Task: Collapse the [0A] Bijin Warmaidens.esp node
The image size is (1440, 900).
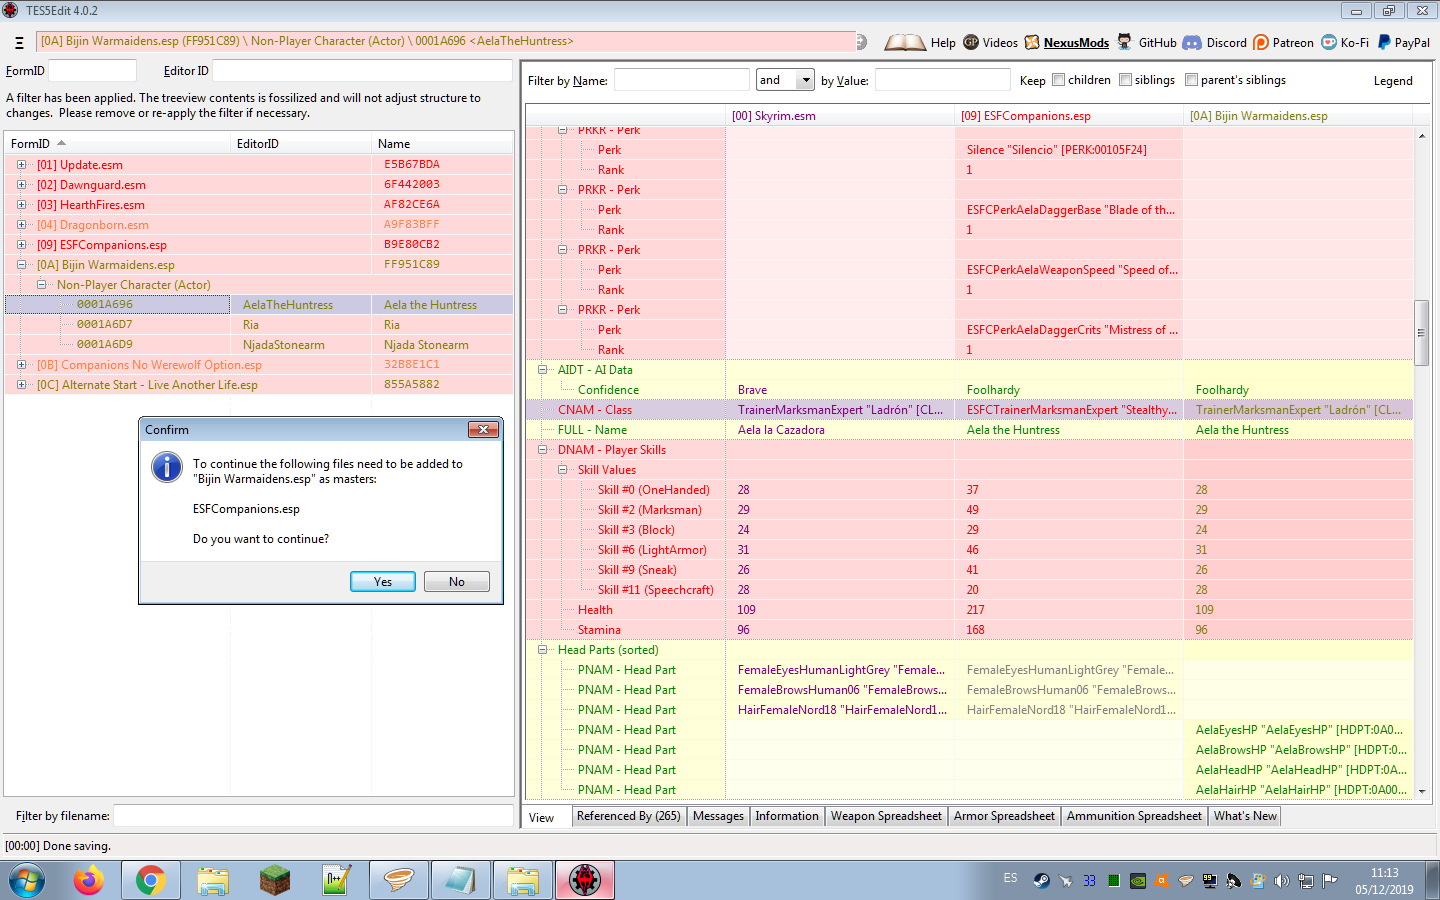Action: point(21,265)
